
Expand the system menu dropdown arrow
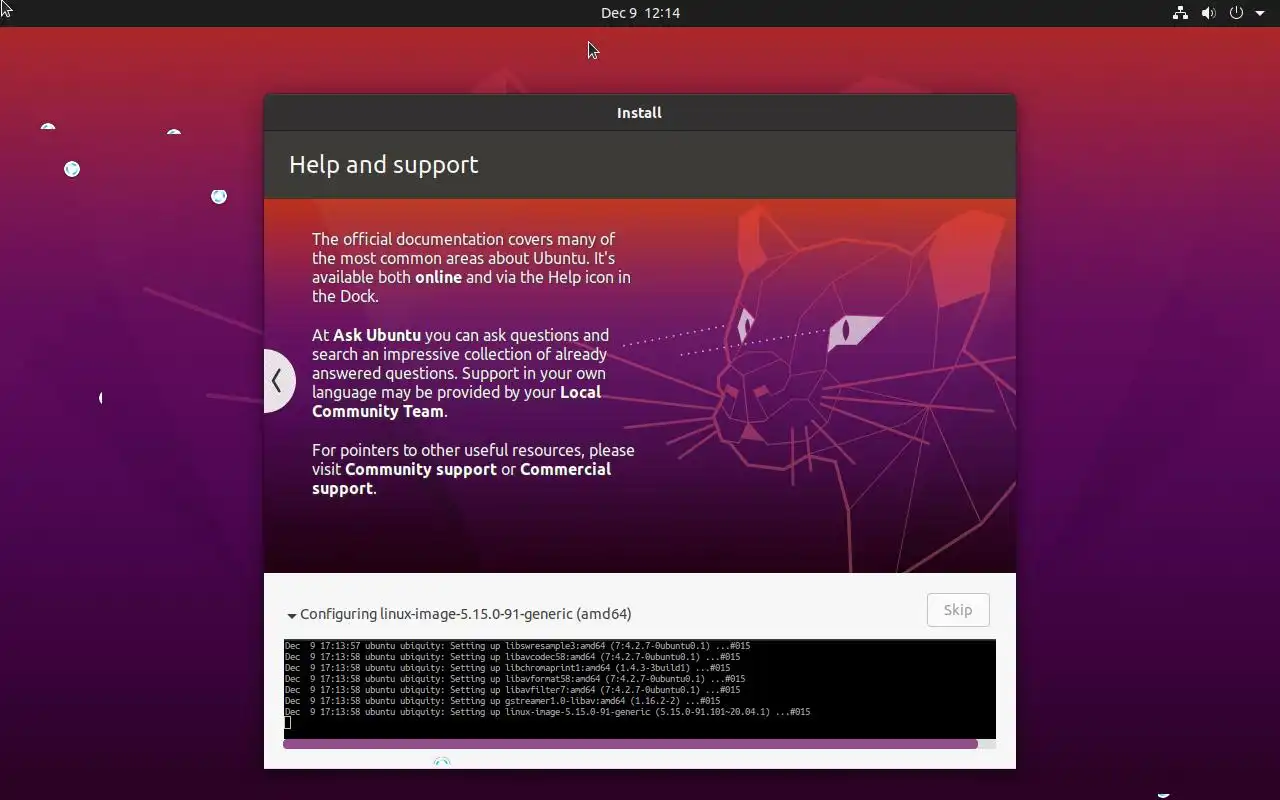click(1260, 14)
